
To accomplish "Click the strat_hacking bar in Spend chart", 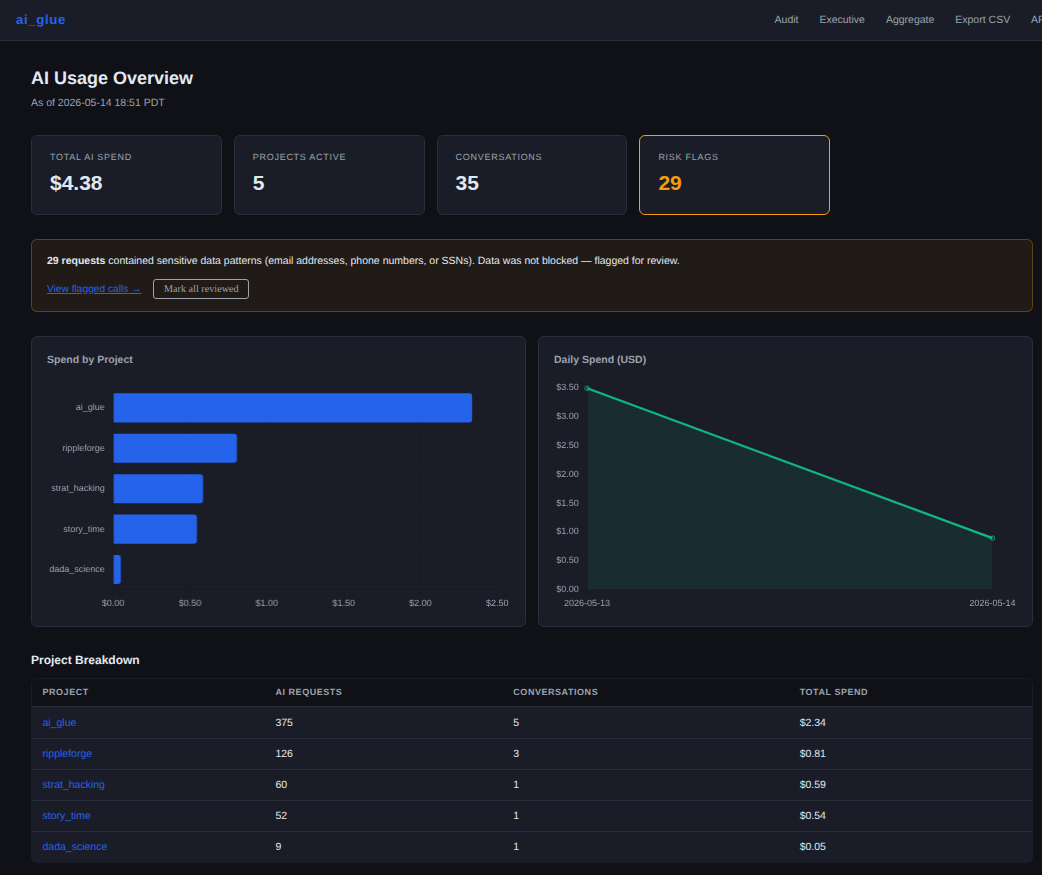I will (158, 488).
